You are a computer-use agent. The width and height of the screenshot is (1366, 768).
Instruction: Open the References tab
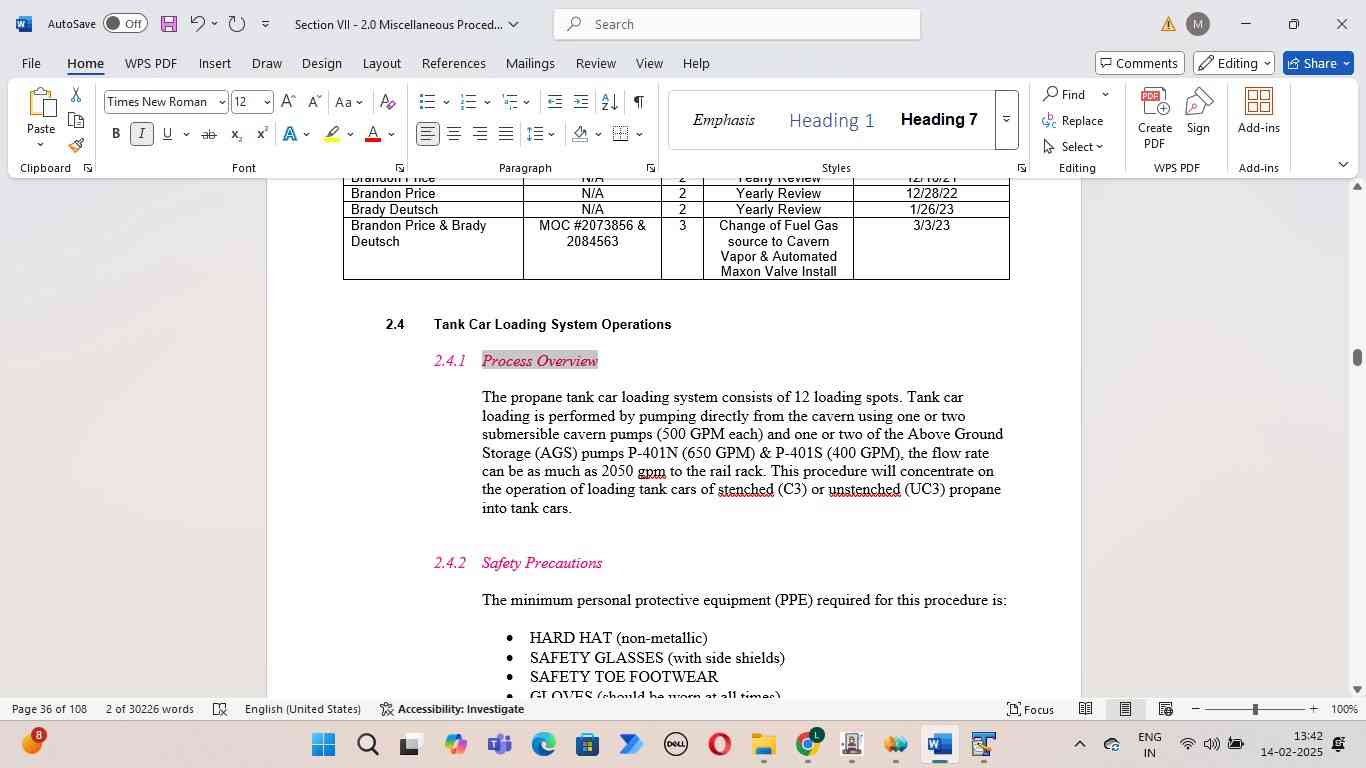click(453, 63)
